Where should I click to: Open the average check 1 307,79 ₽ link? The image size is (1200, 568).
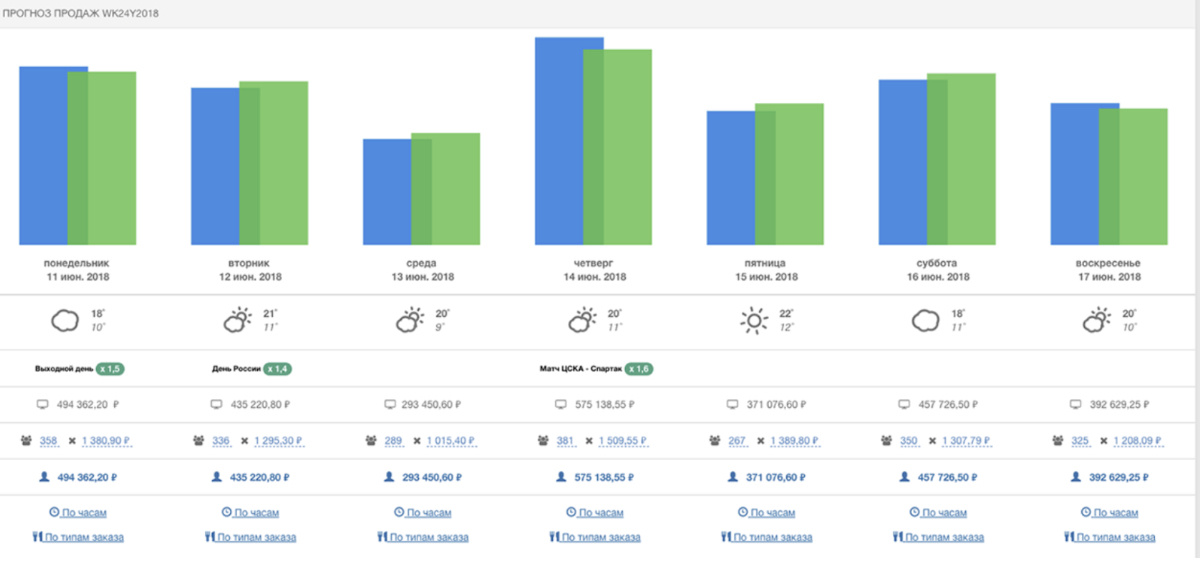(967, 441)
